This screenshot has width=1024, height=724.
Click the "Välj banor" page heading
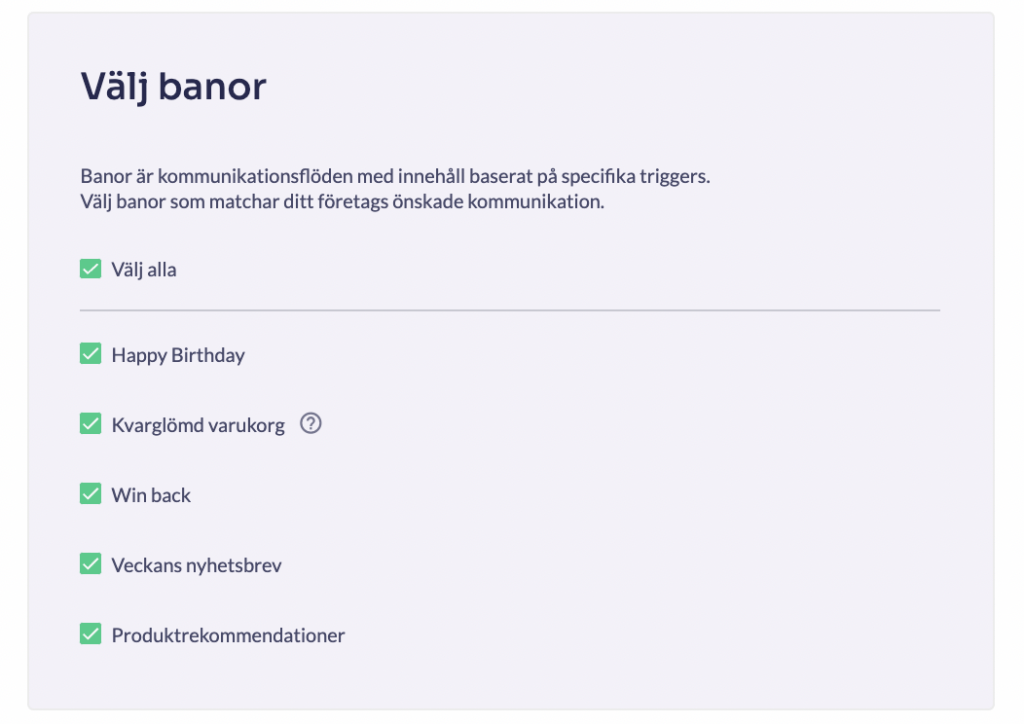point(173,88)
